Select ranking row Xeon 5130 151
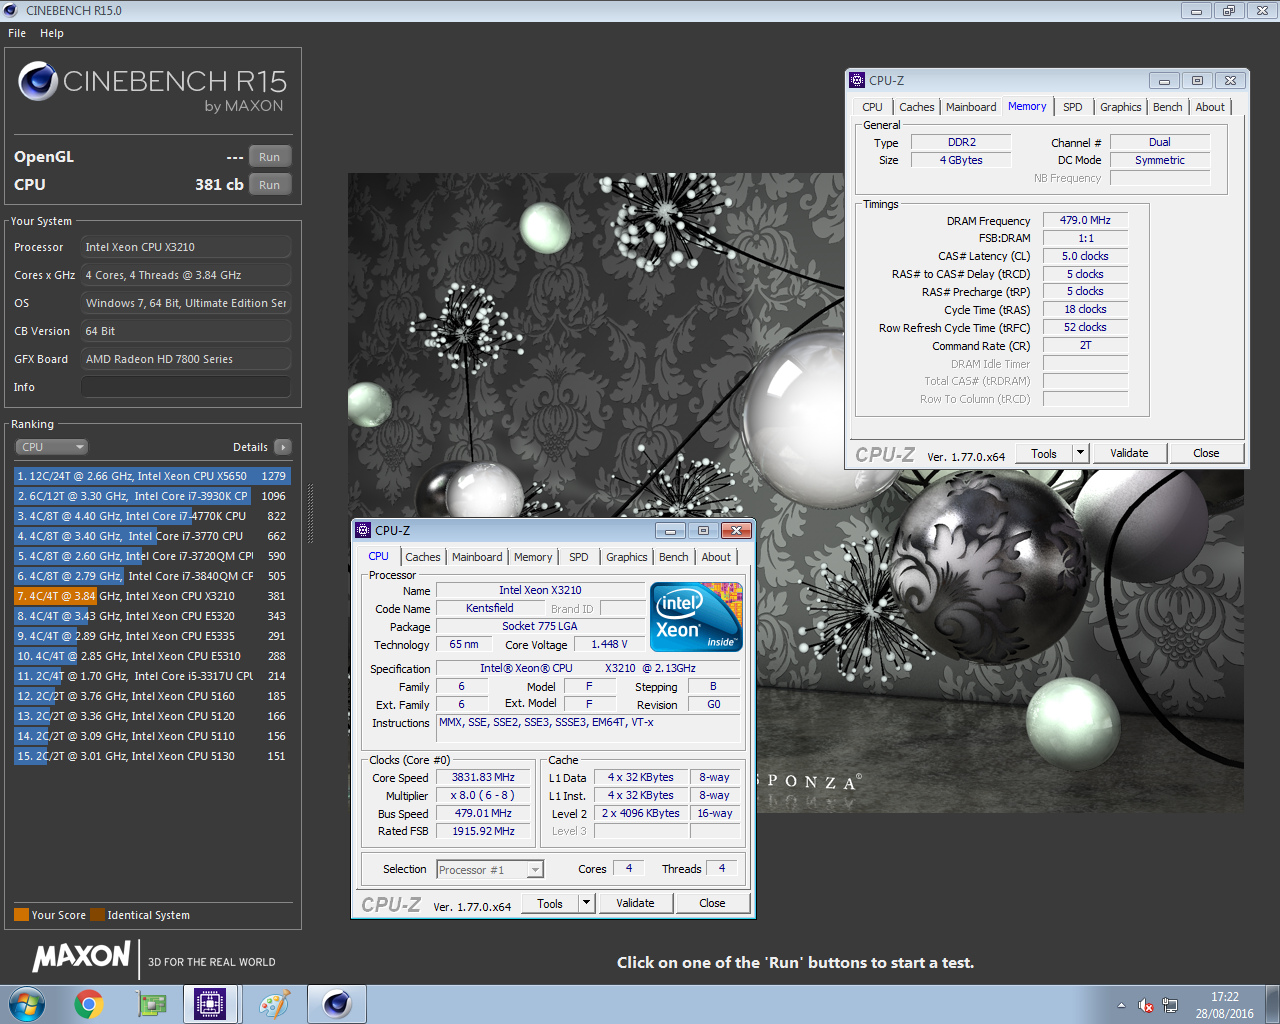 tap(152, 756)
